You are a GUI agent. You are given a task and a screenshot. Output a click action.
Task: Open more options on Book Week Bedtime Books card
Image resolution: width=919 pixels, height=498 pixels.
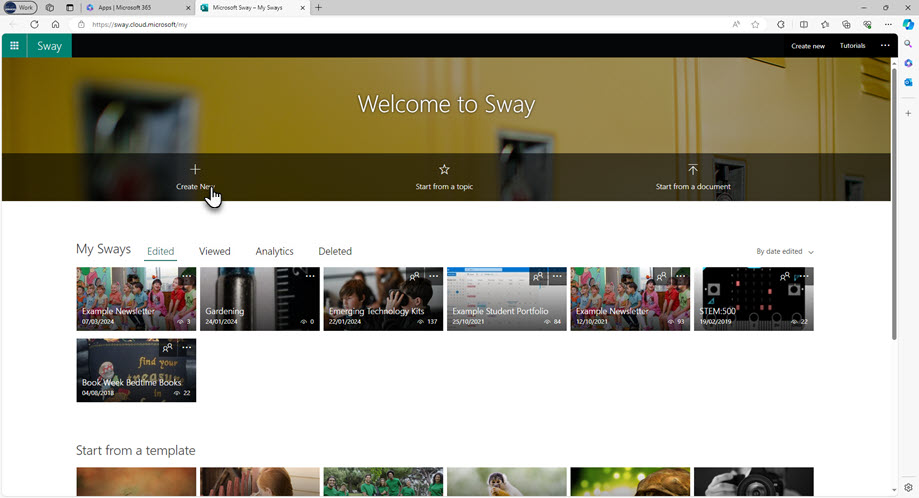[186, 347]
